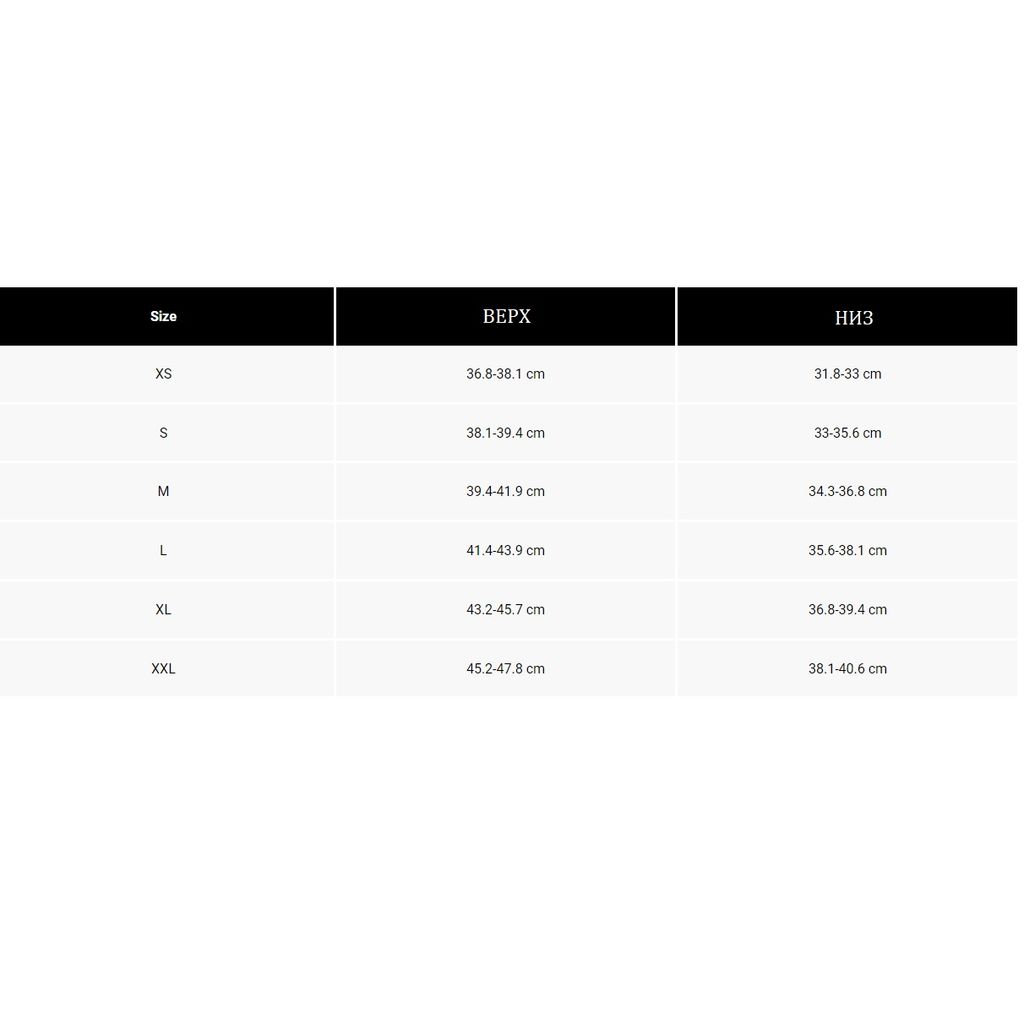Click the 45.2-47.8 cm cell
The image size is (1024, 1014).
(x=505, y=668)
